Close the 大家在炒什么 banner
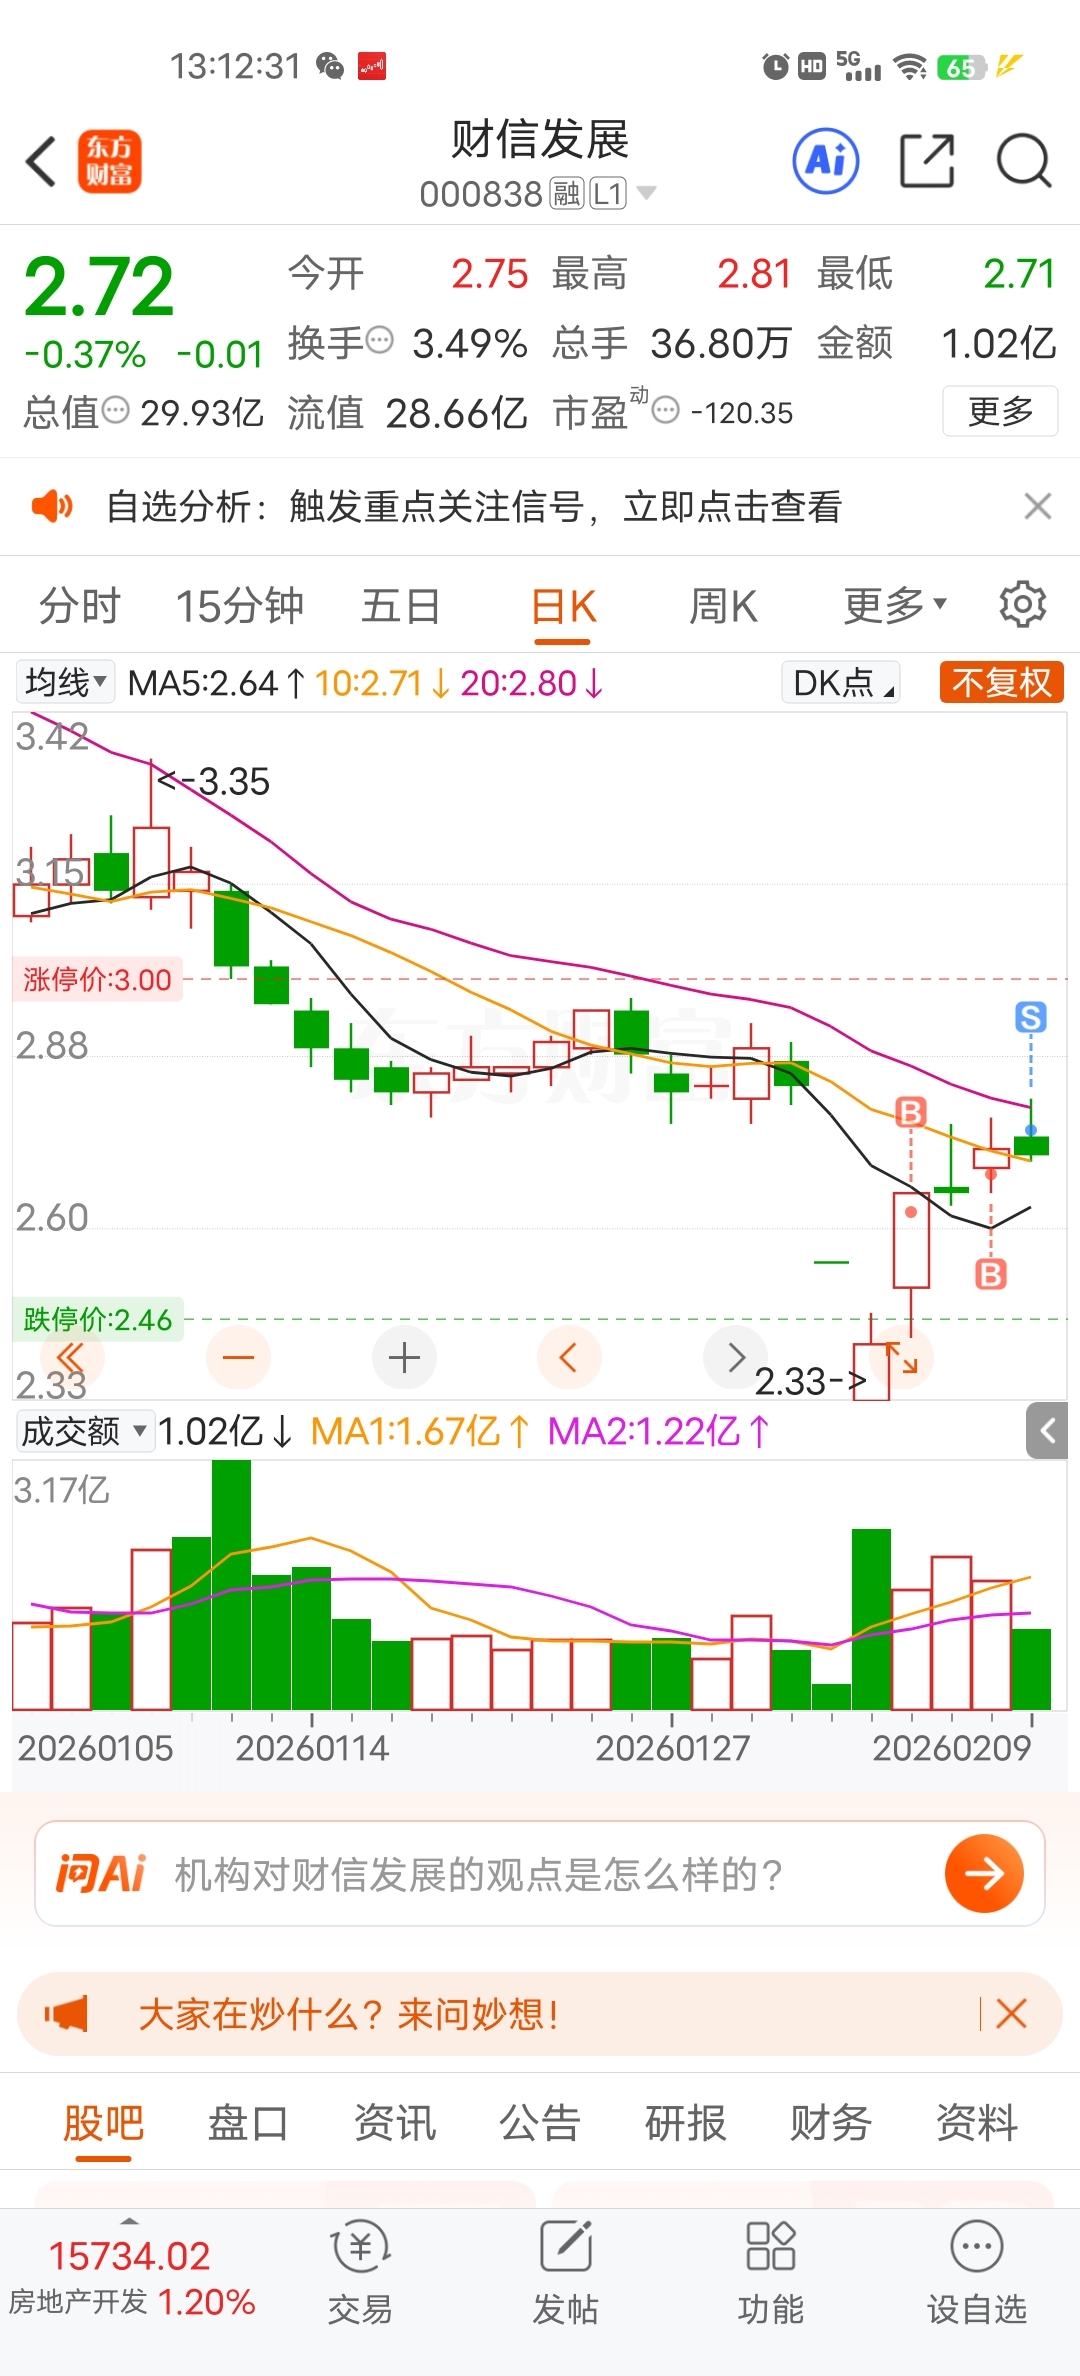1080x2376 pixels. (1011, 2013)
